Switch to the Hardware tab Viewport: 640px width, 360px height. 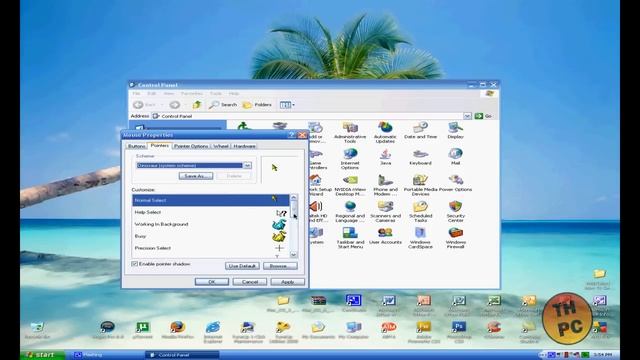point(244,146)
